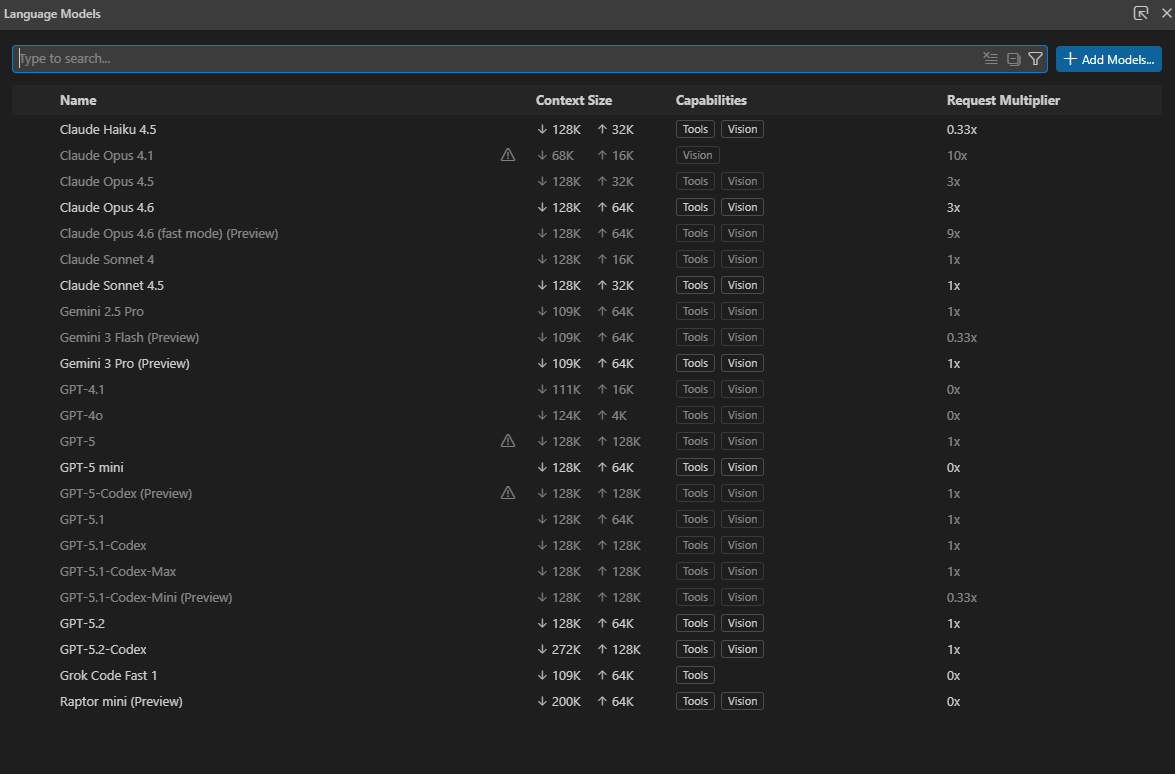Select the GPT-5.2 model name
Screen dimensions: 1175x774
[x=82, y=623]
